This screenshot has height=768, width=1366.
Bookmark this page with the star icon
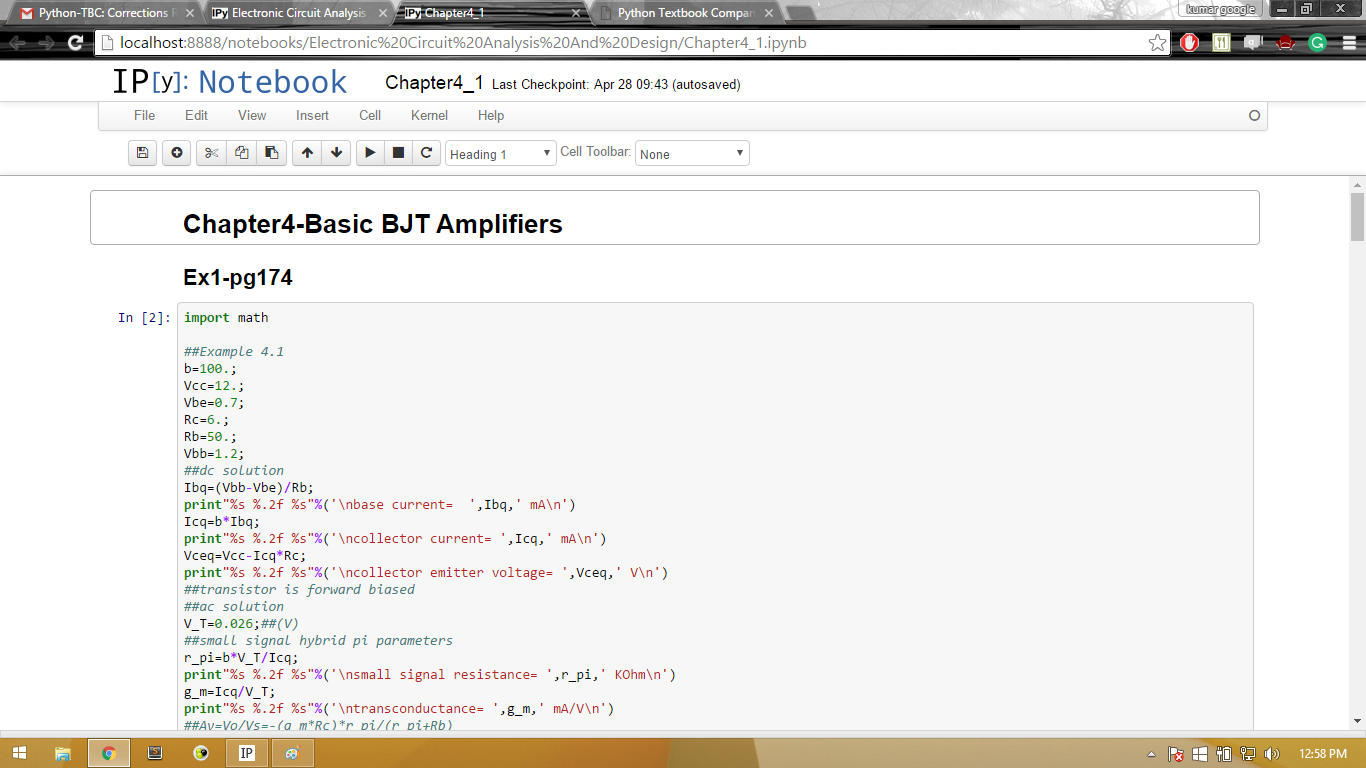click(x=1157, y=43)
